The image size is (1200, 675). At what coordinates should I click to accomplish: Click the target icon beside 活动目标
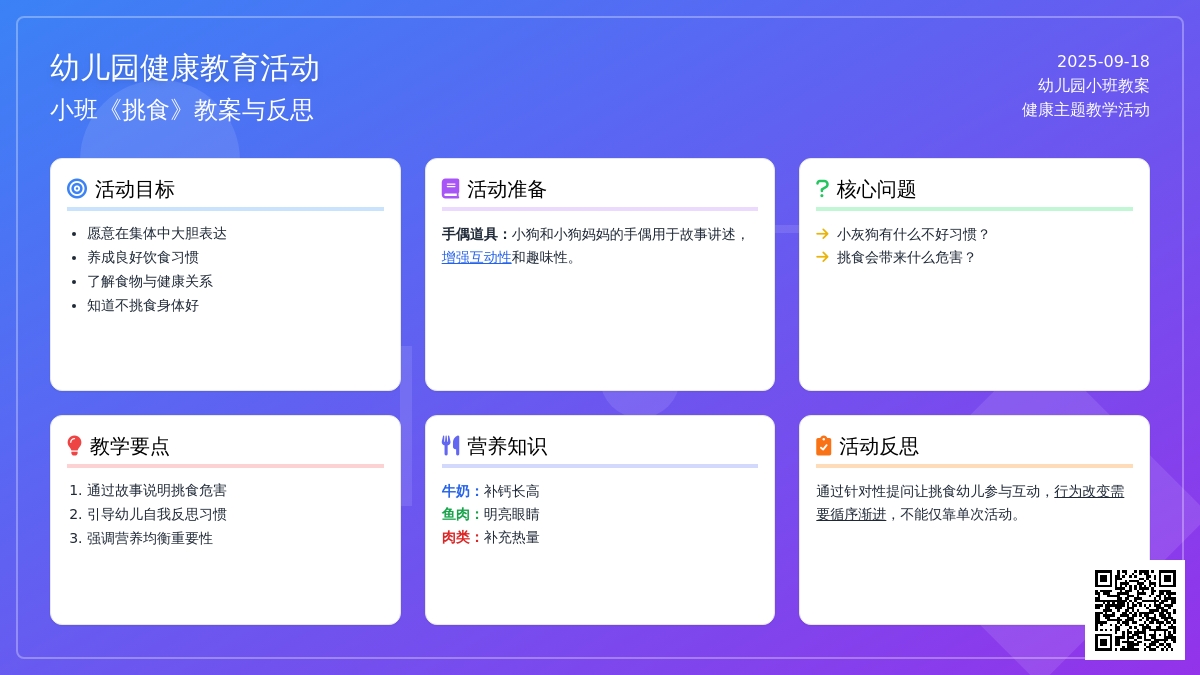[77, 188]
